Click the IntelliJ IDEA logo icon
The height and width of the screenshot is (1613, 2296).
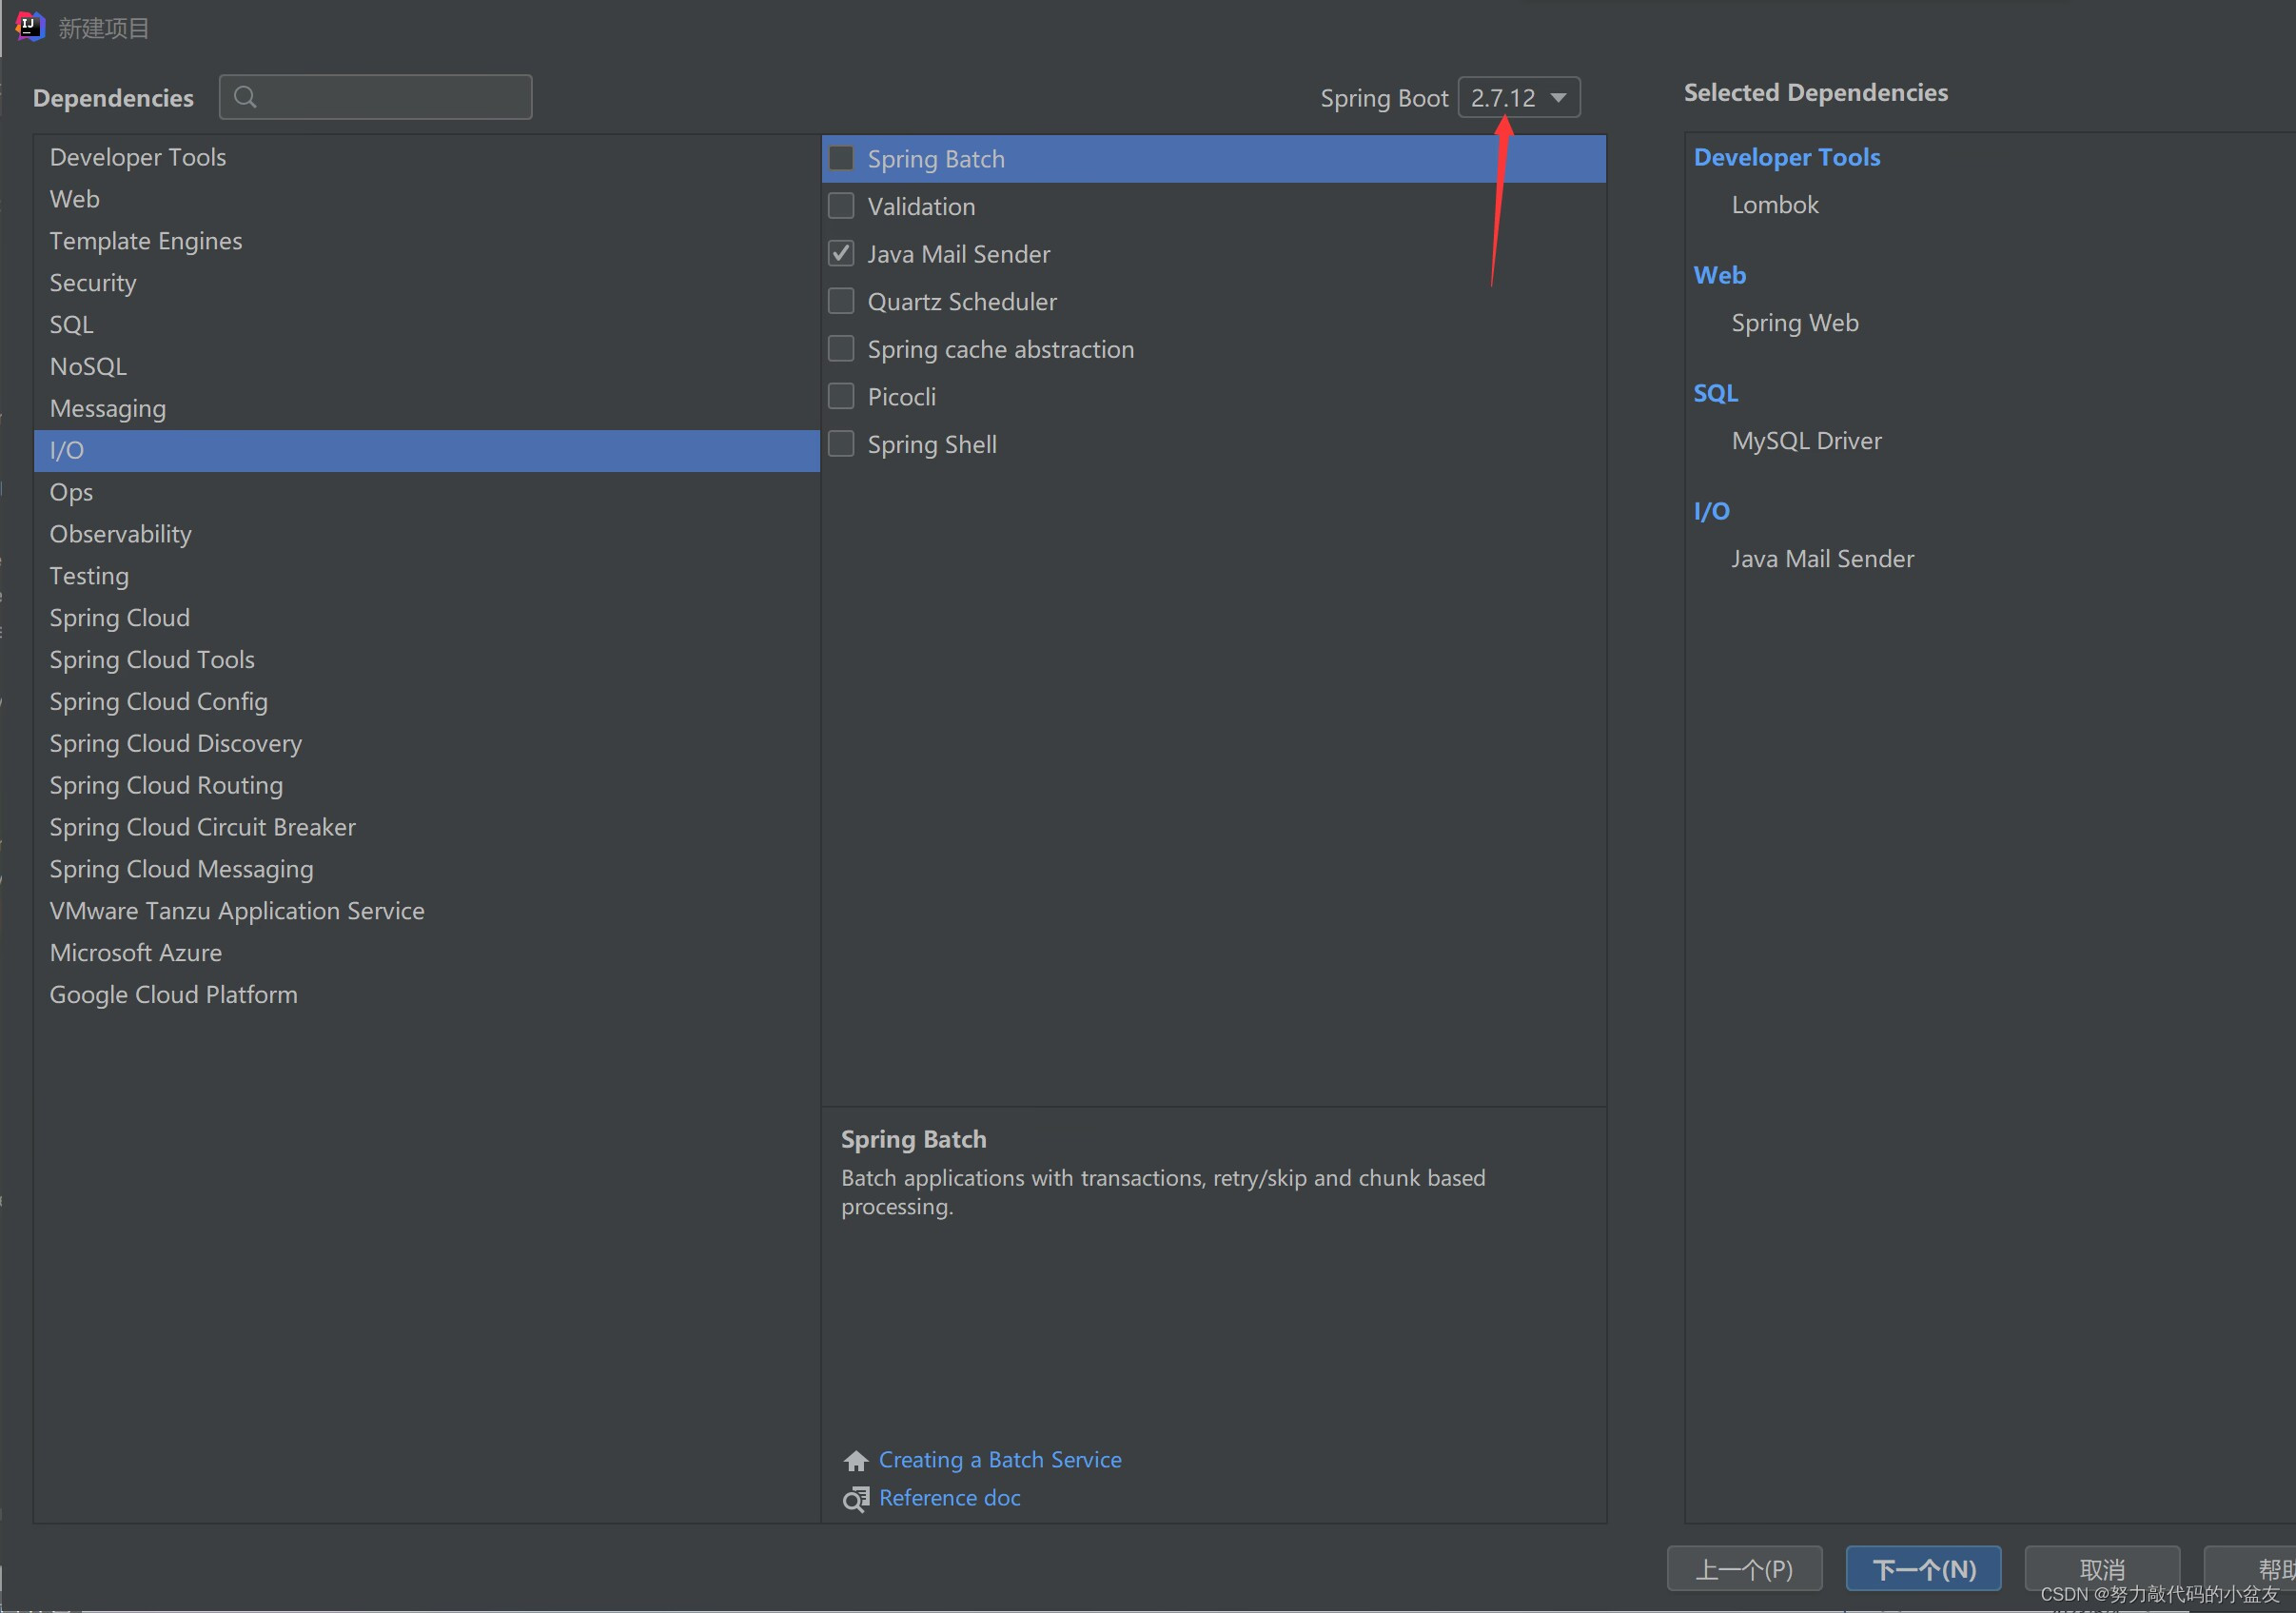[x=30, y=26]
